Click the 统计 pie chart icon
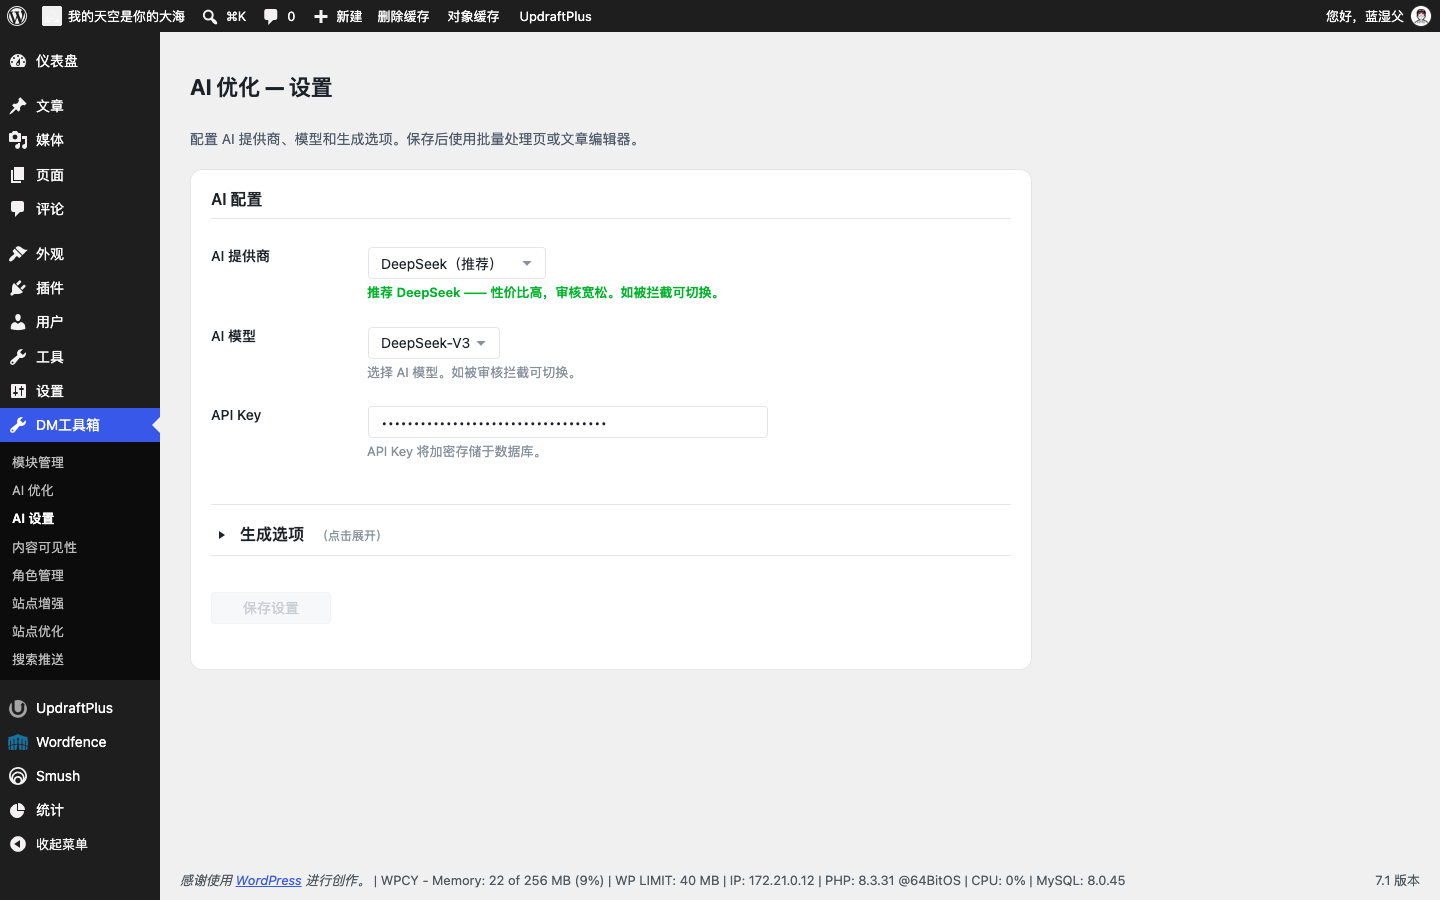The image size is (1440, 900). pyautogui.click(x=18, y=810)
